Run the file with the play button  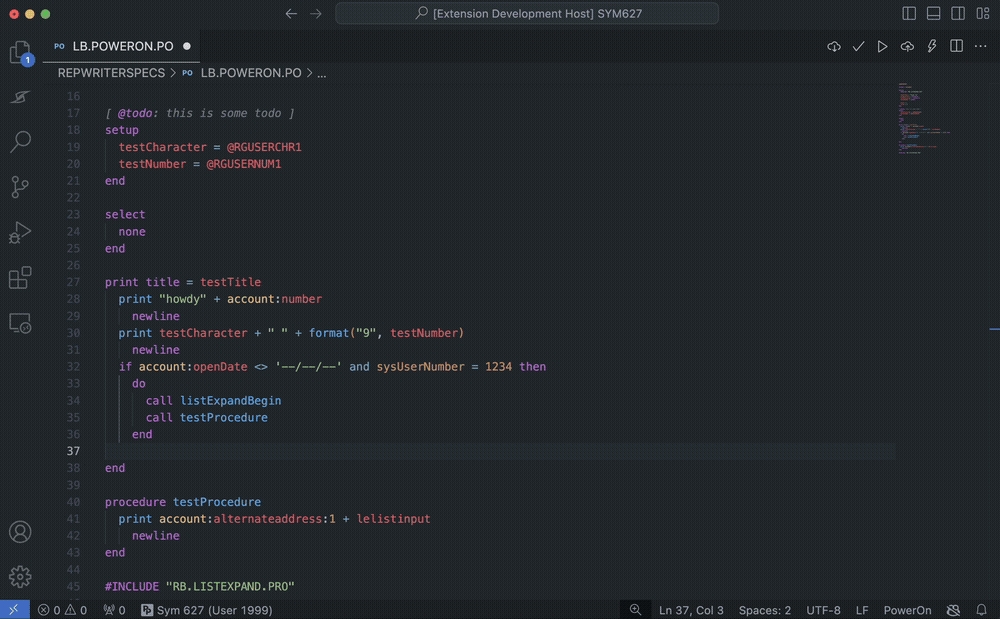tap(882, 46)
